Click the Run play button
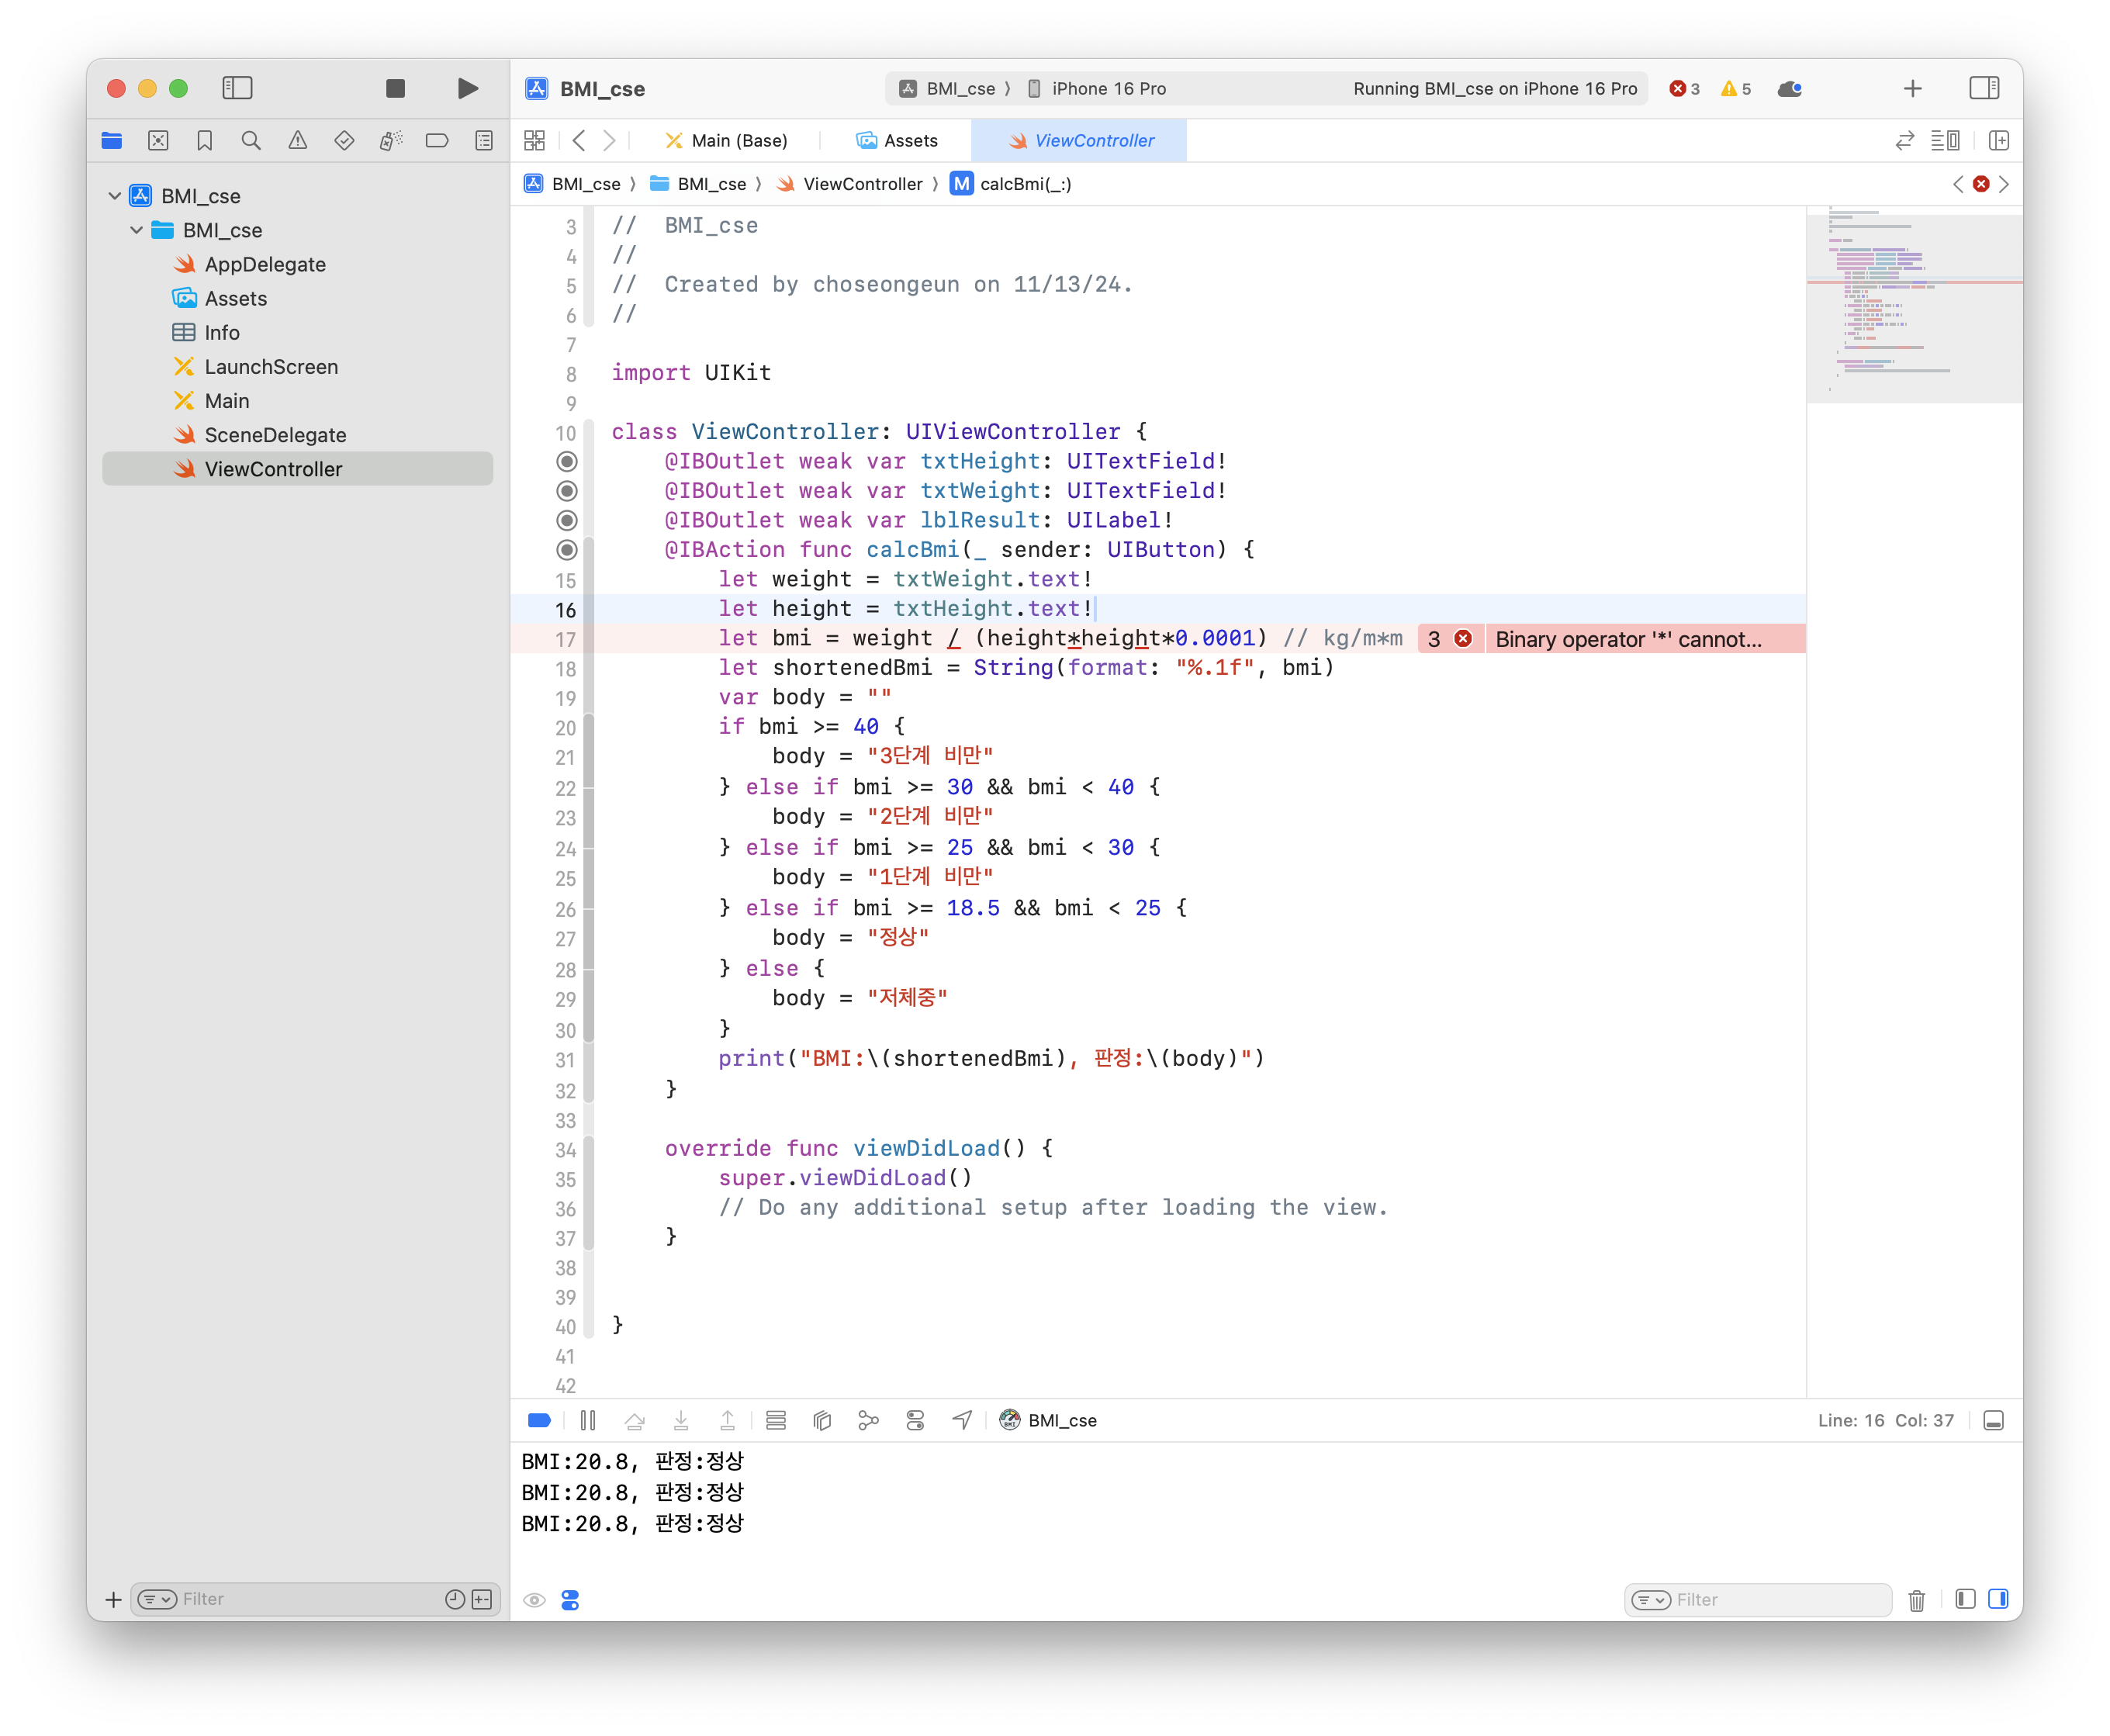 coord(467,88)
